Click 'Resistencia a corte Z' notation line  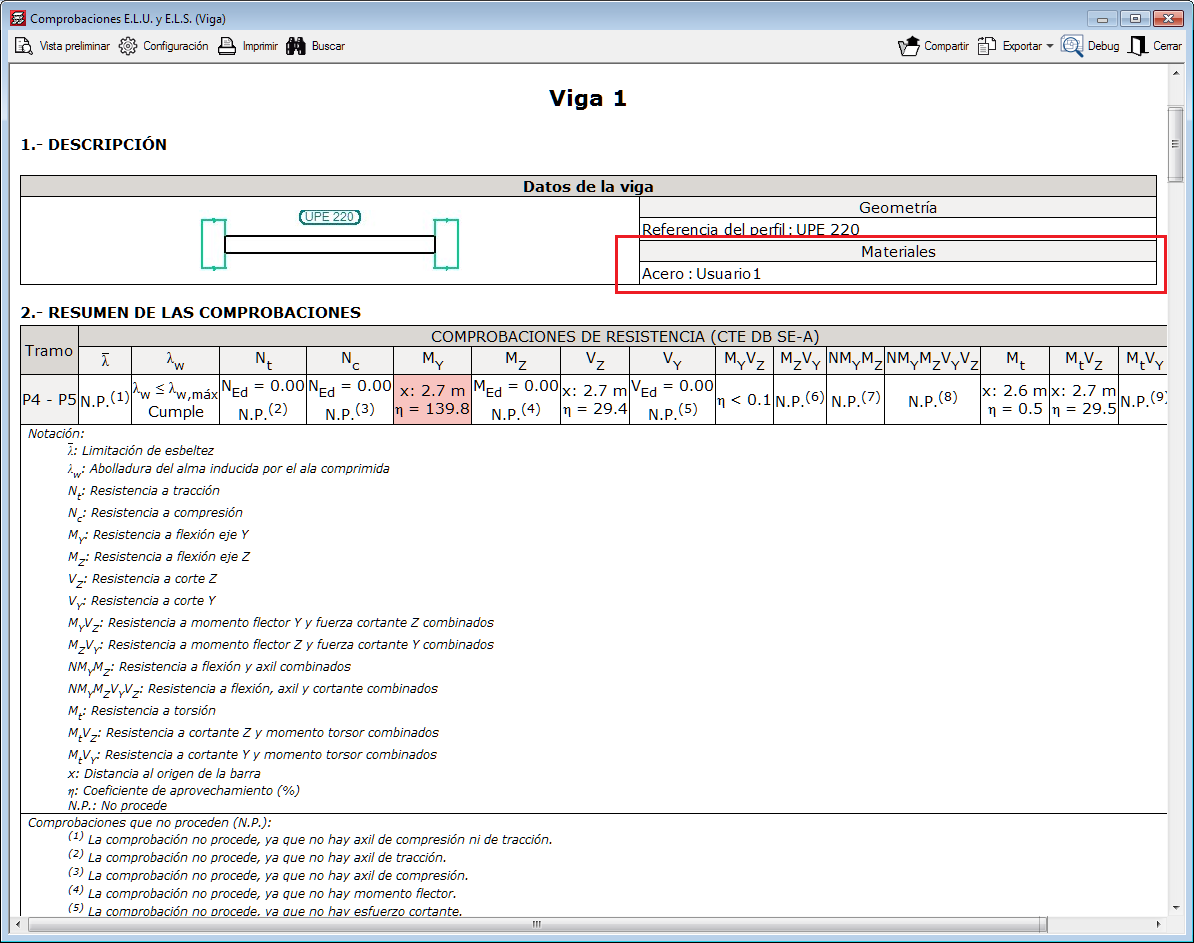point(142,580)
